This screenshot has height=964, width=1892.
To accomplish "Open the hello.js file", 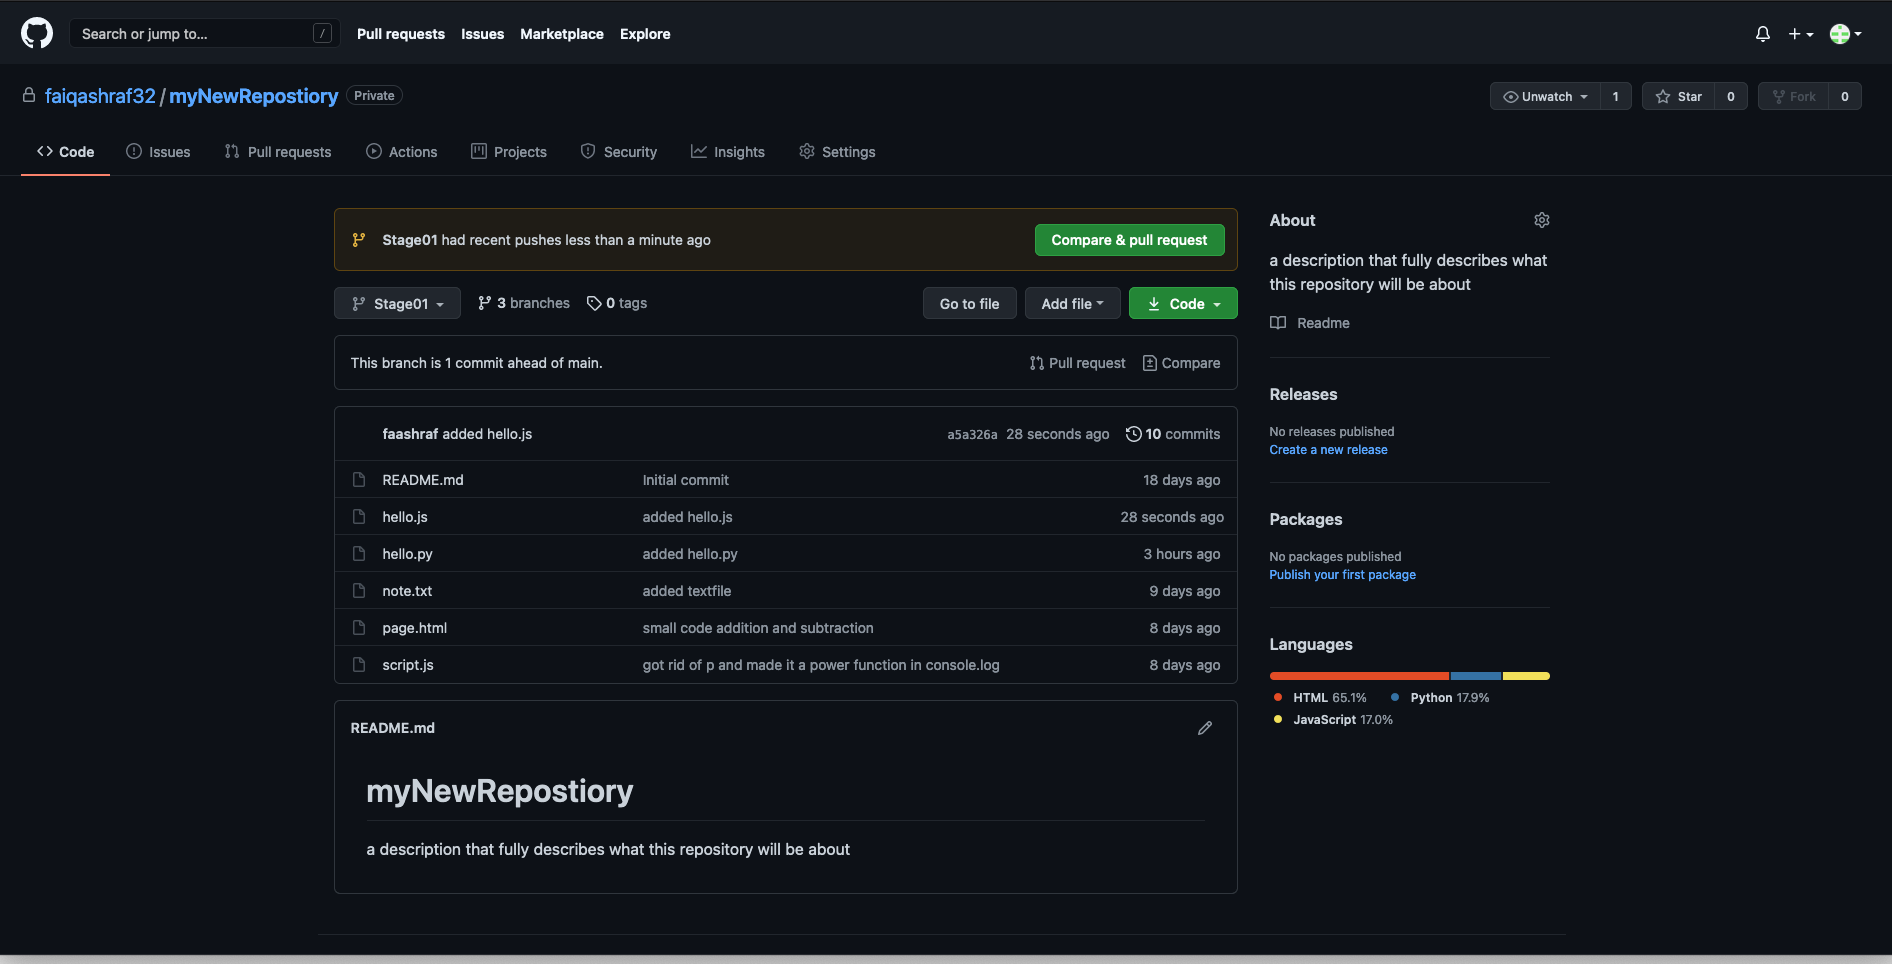I will pos(405,517).
